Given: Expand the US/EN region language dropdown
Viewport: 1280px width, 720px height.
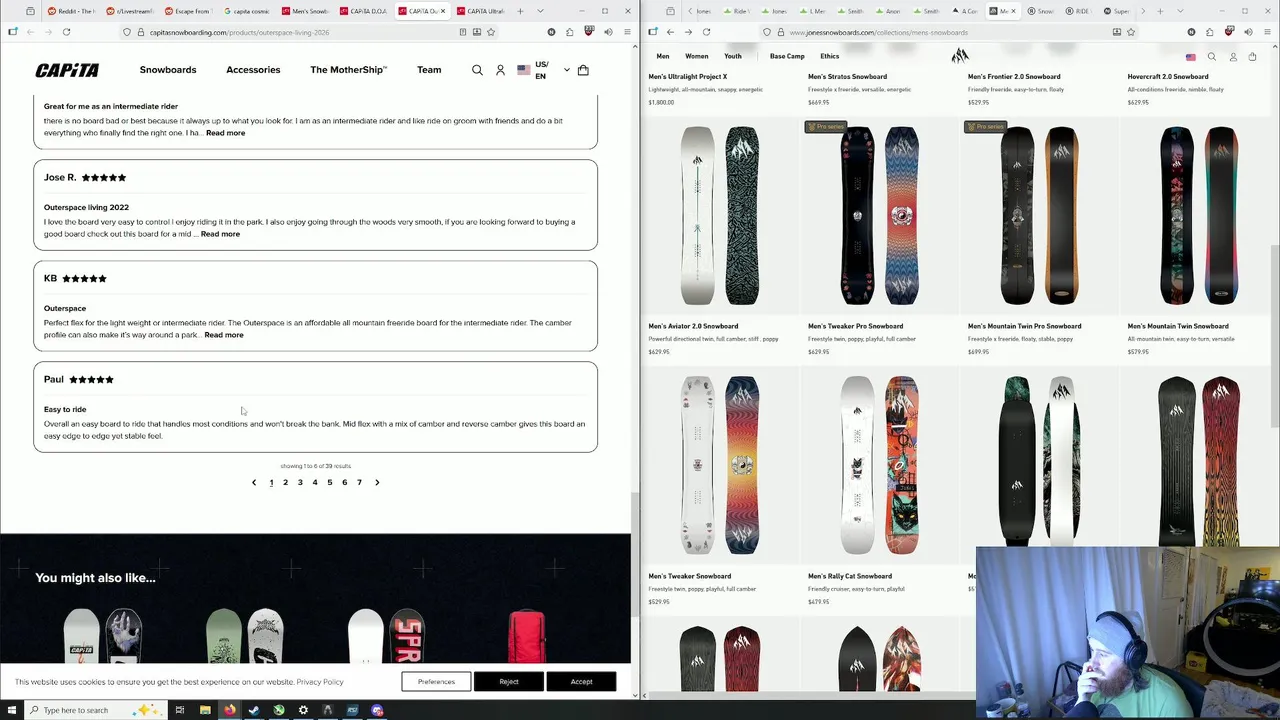Looking at the screenshot, I should pos(543,70).
